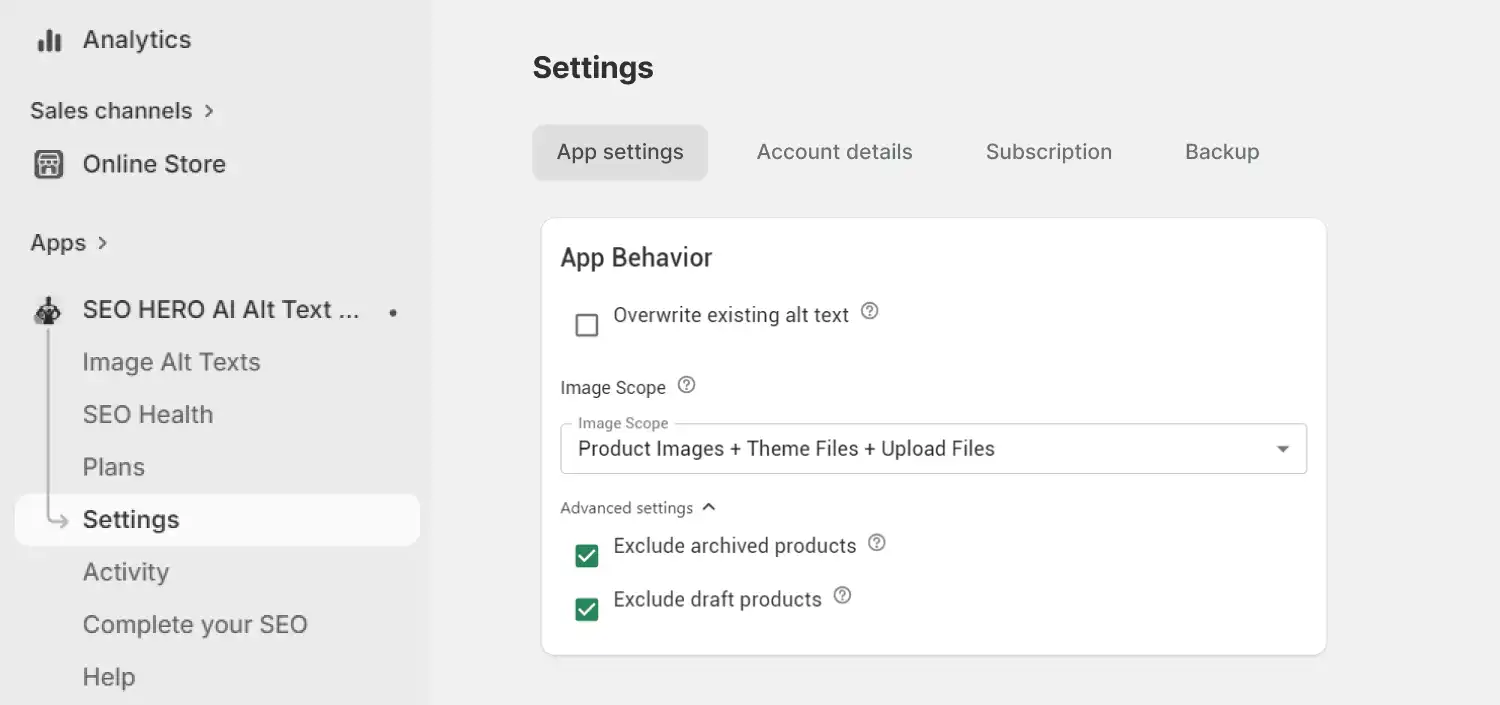Click the Analytics bar chart icon

(x=49, y=40)
